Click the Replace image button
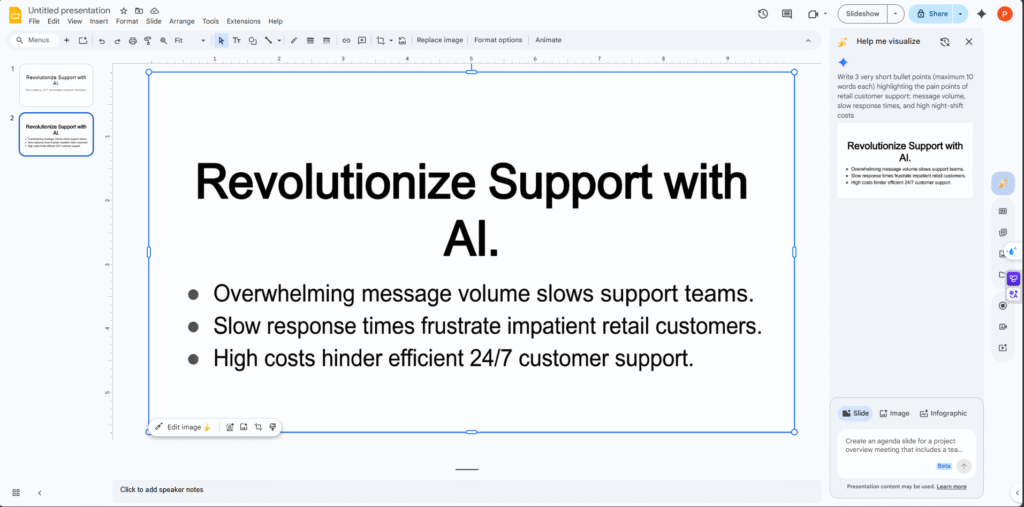This screenshot has width=1024, height=507. 439,40
